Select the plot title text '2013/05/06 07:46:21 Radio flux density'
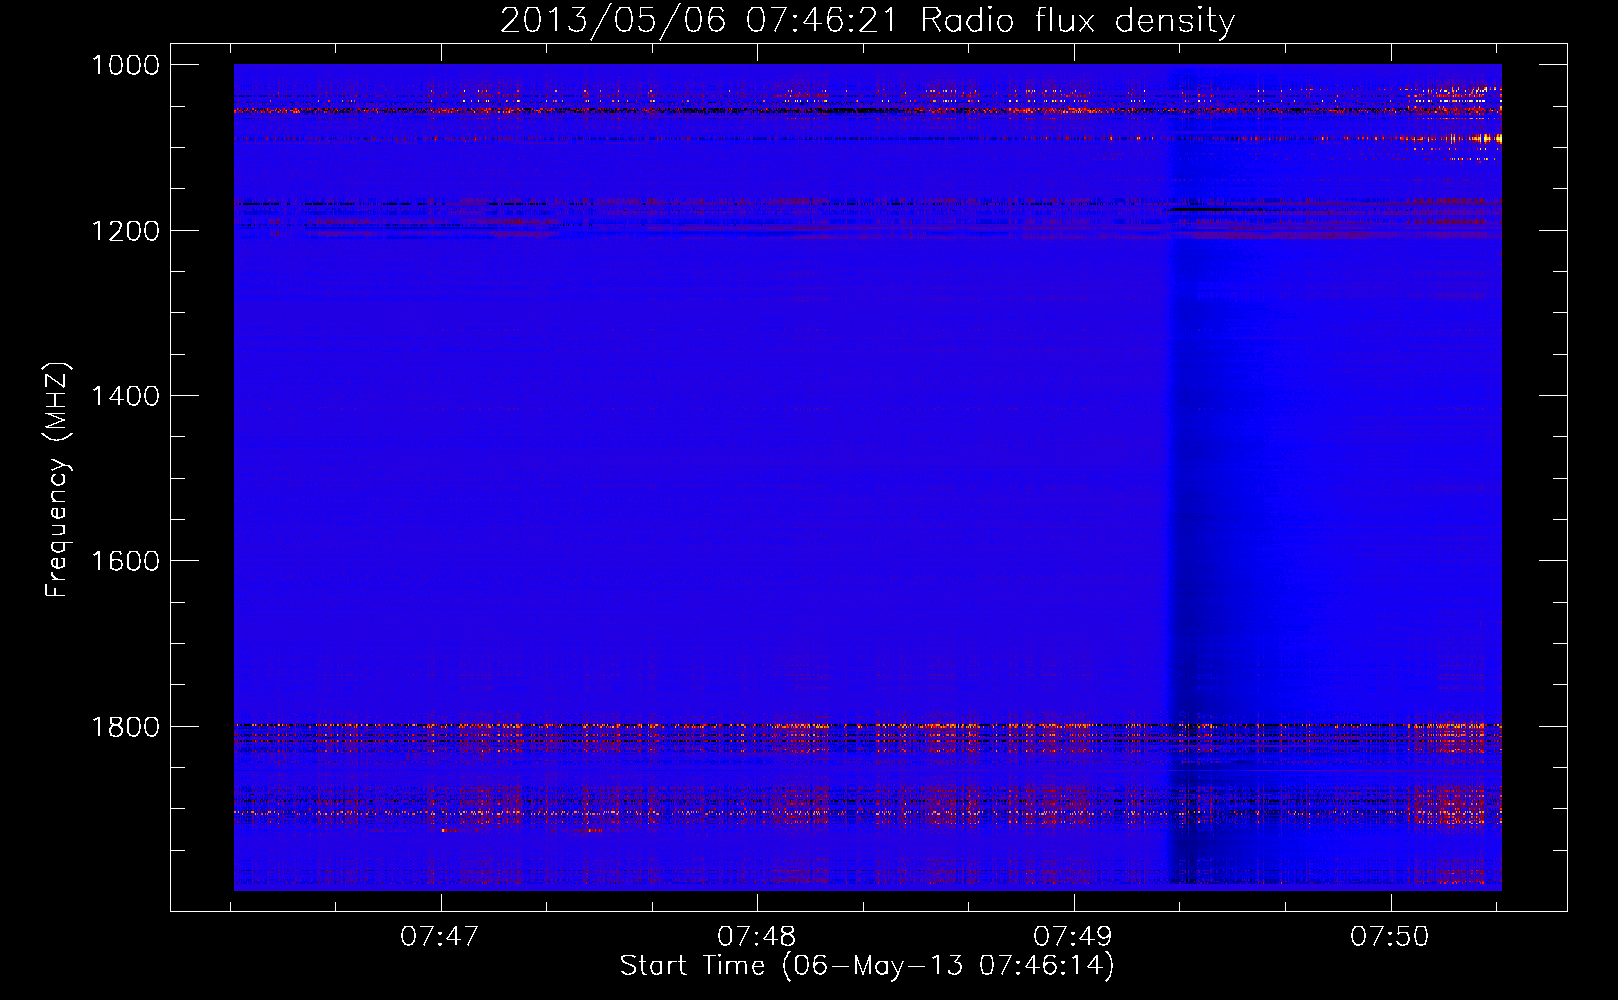Image resolution: width=1618 pixels, height=1000 pixels. (867, 21)
